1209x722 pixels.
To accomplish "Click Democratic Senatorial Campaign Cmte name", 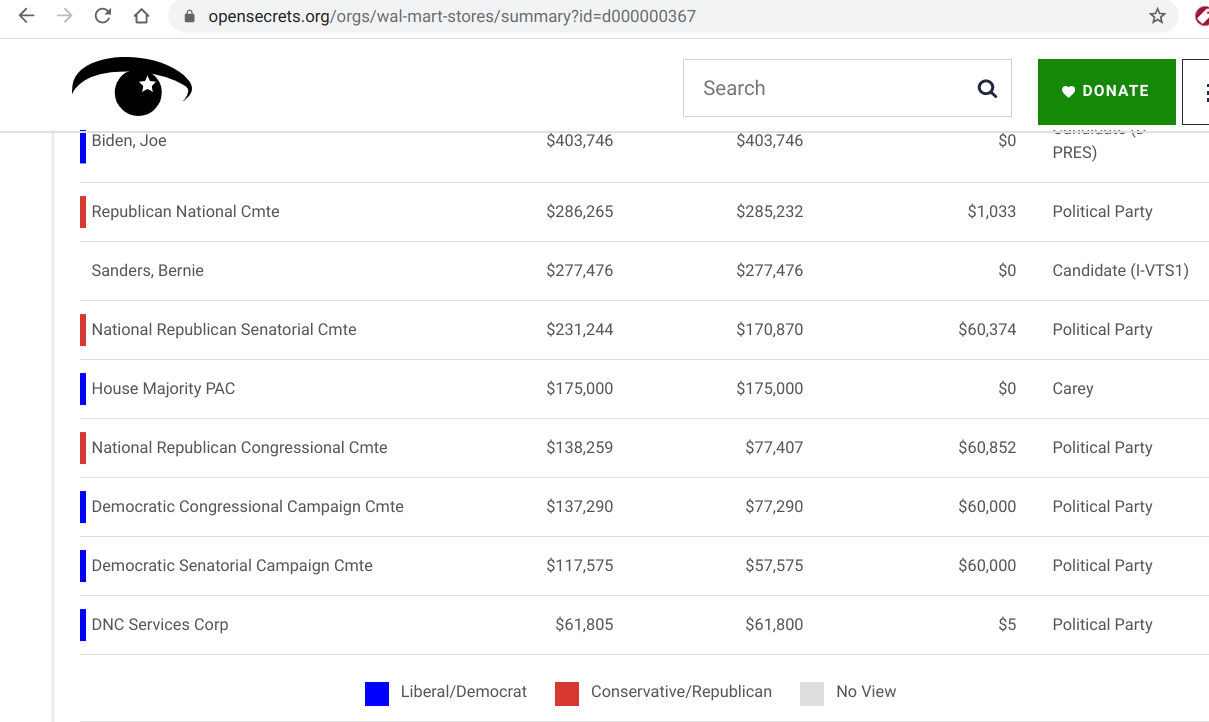I will 232,566.
